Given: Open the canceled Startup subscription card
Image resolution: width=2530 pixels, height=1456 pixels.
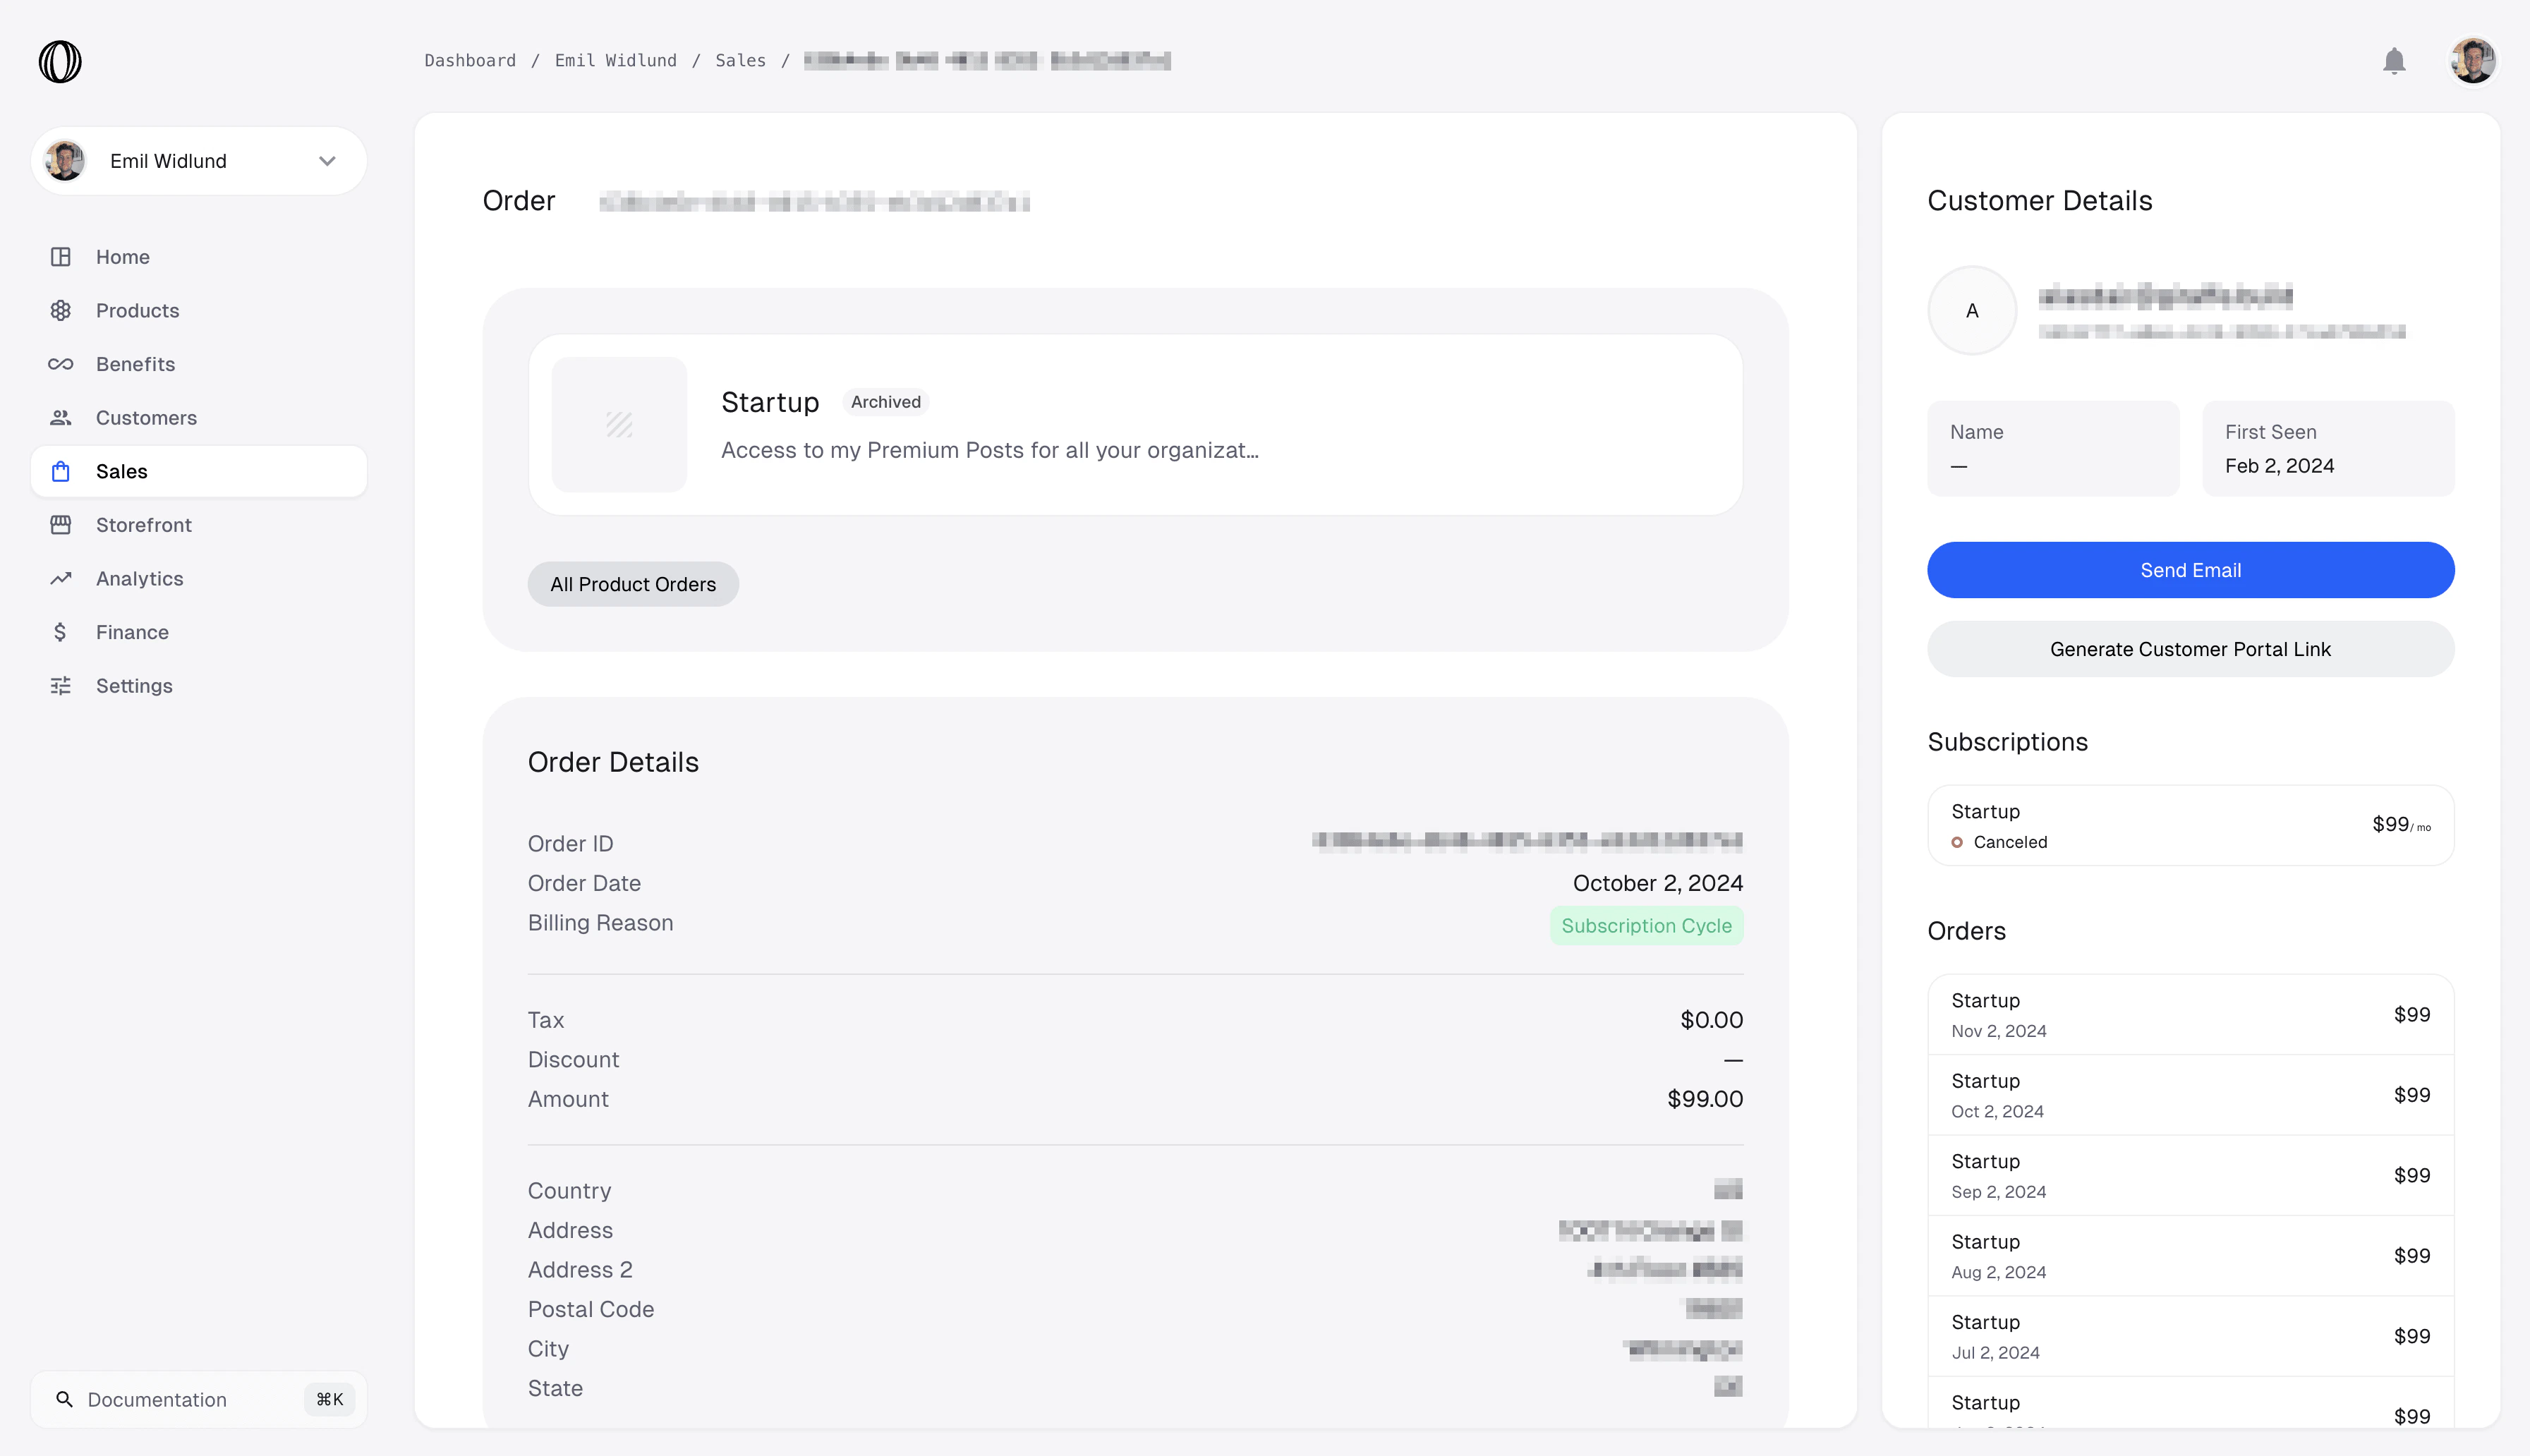Looking at the screenshot, I should 2189,825.
